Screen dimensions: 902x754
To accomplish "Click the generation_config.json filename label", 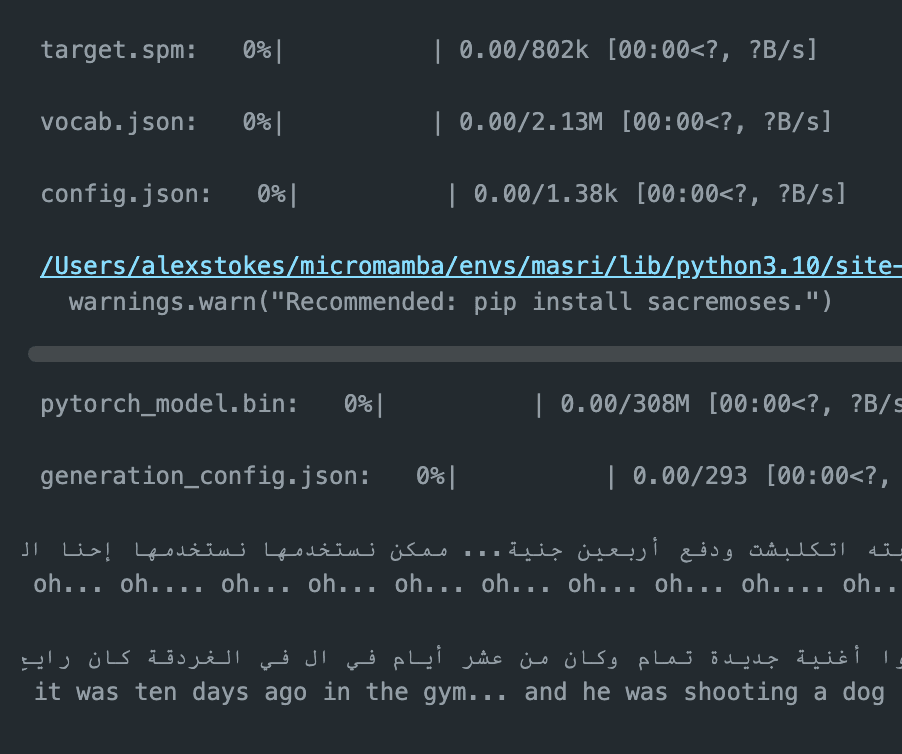I will 205,476.
